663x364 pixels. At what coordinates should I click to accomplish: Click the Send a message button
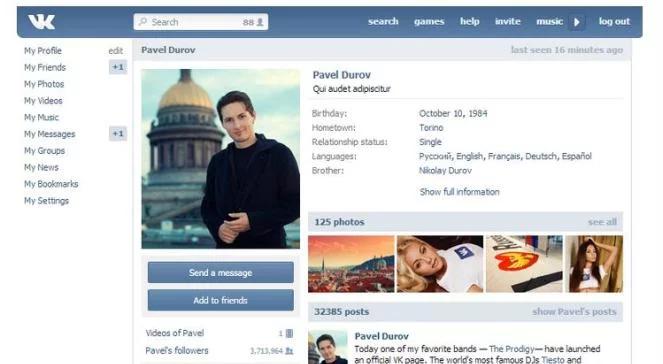221,273
